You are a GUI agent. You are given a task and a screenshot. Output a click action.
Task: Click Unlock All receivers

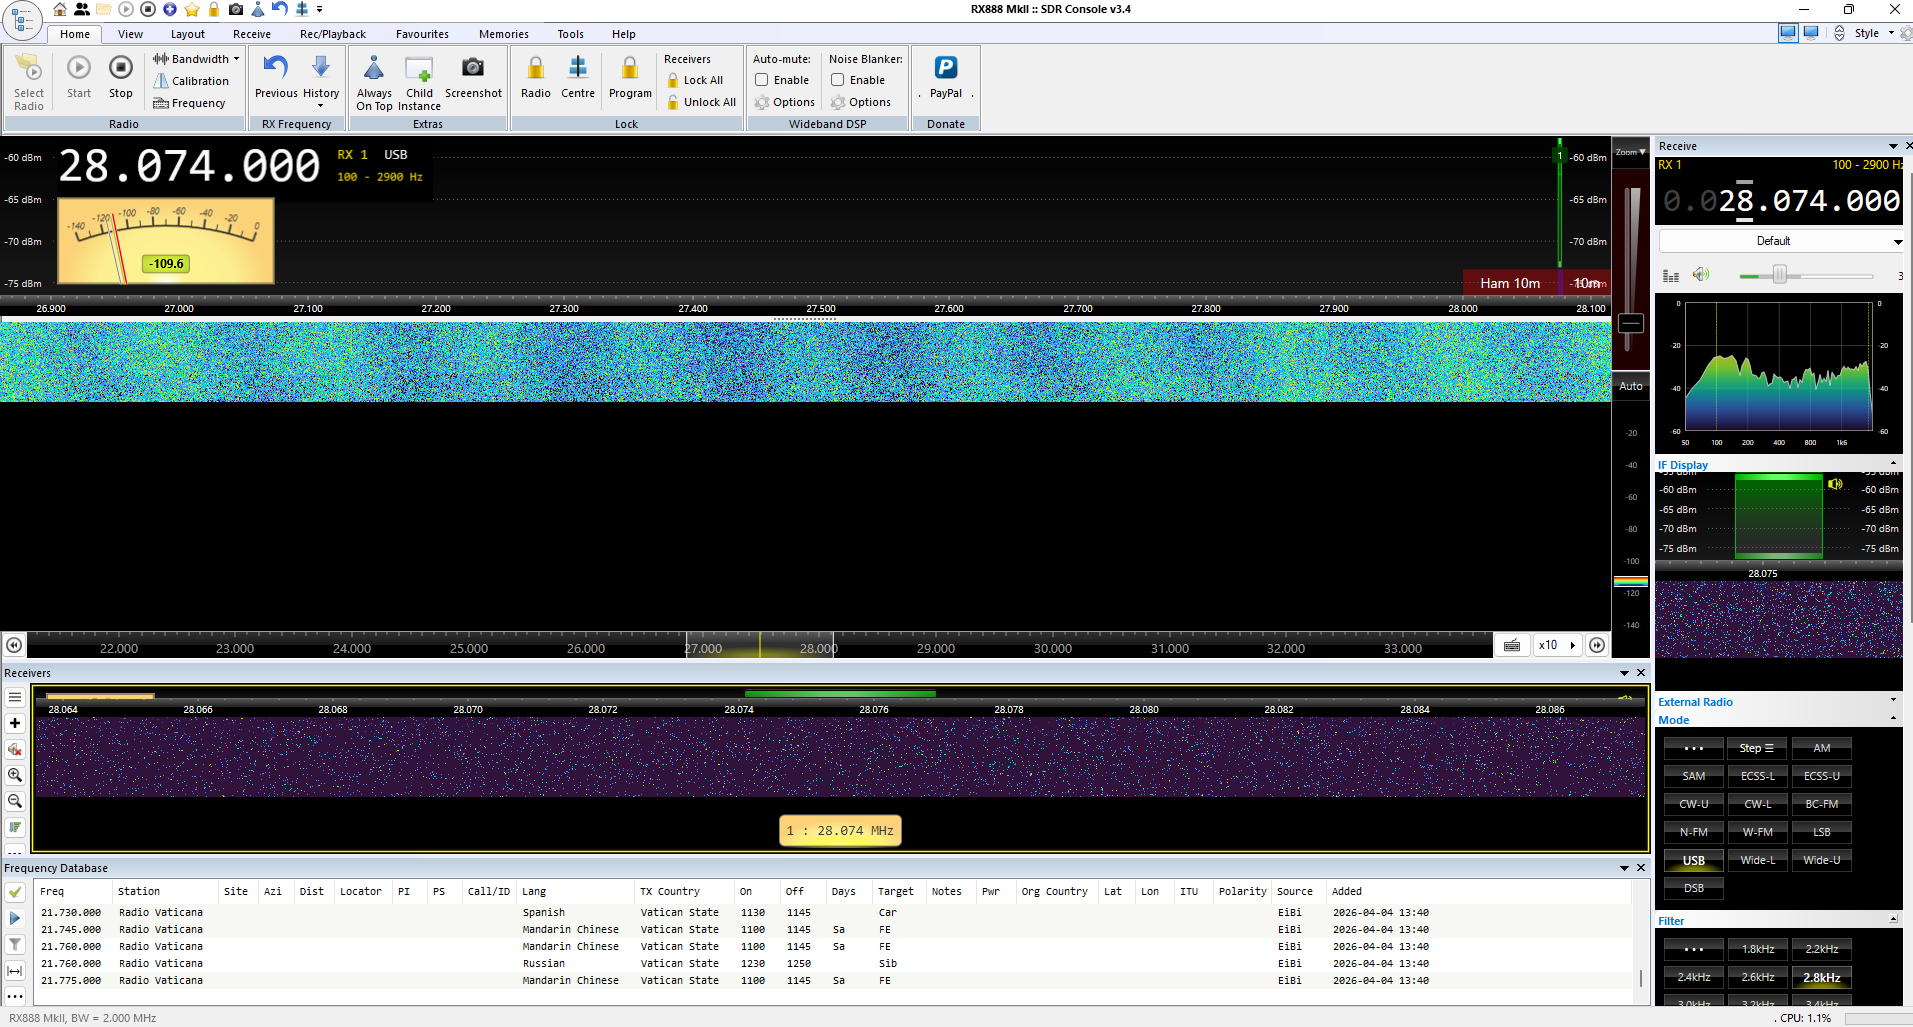[x=701, y=102]
